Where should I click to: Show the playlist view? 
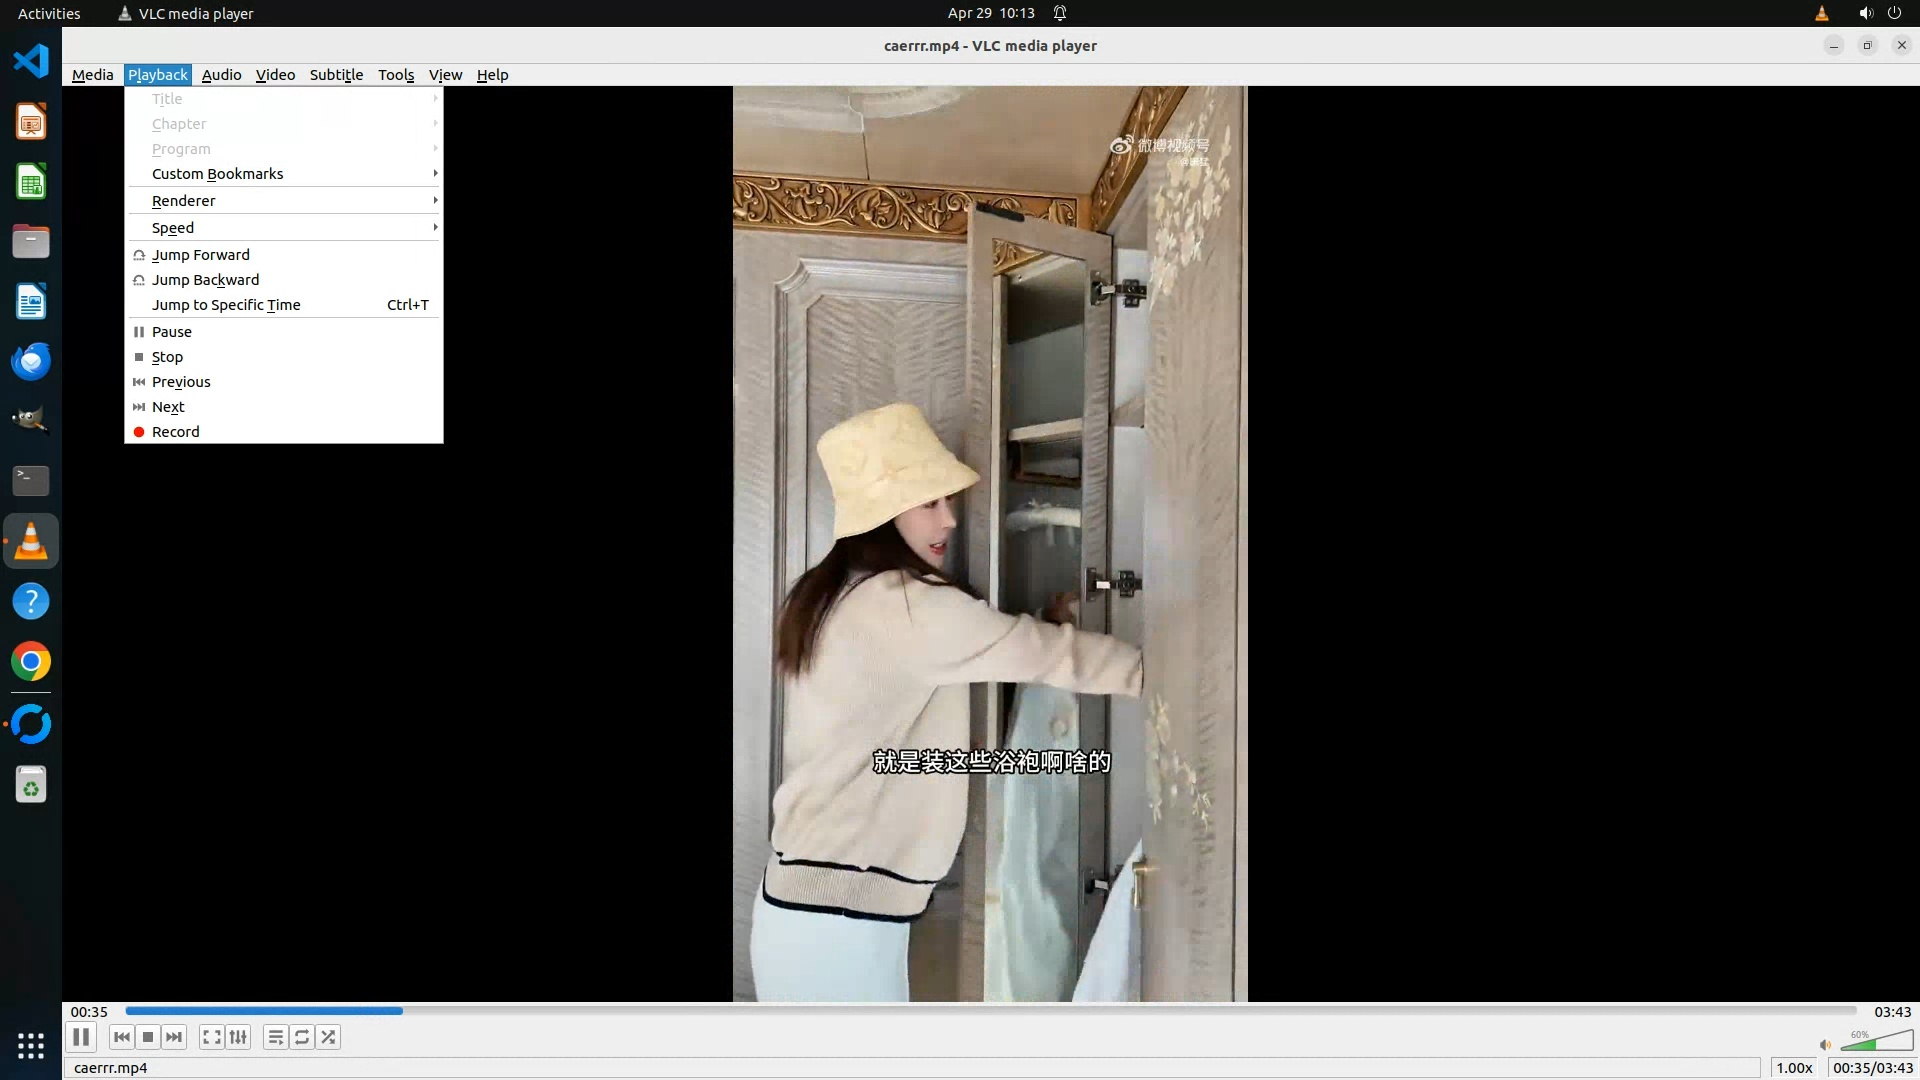click(275, 1037)
